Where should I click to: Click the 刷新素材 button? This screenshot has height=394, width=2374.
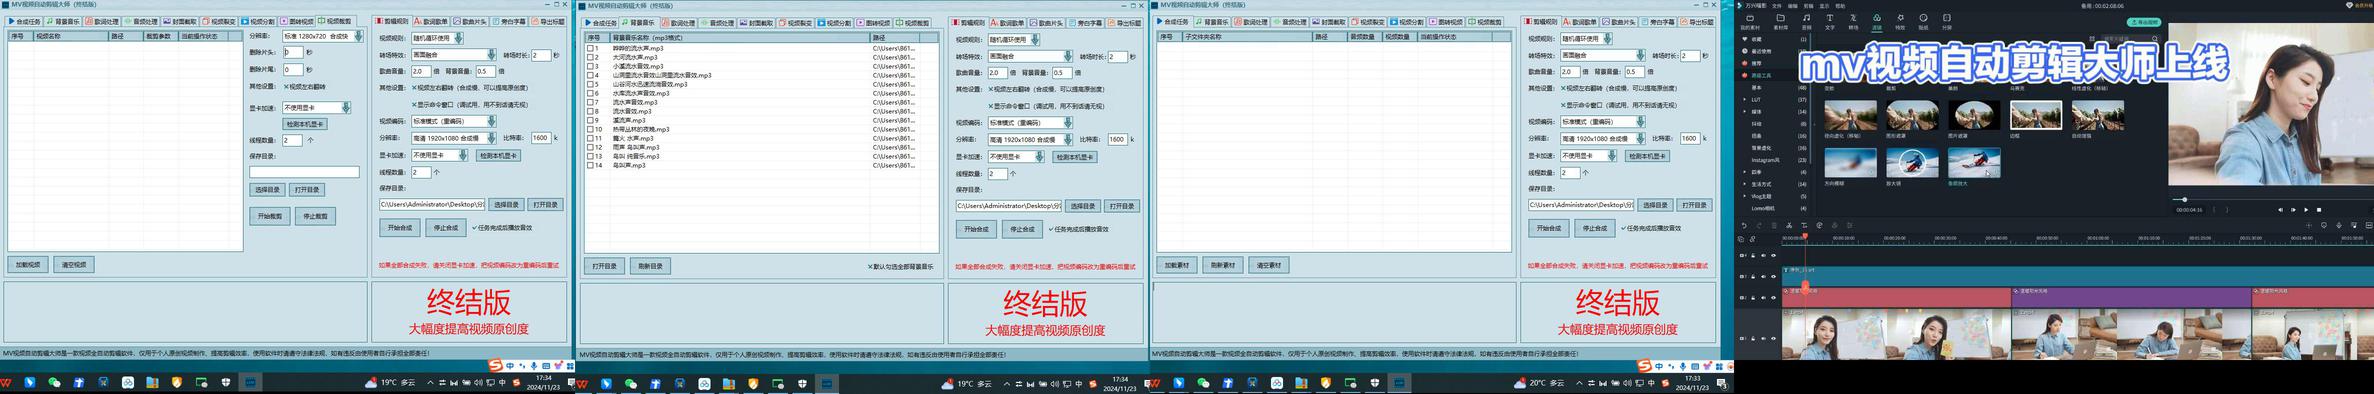pos(1222,265)
